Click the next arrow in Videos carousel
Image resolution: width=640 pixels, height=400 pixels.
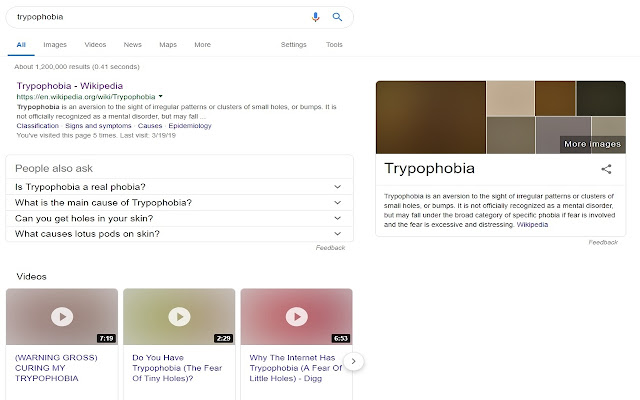tap(355, 361)
